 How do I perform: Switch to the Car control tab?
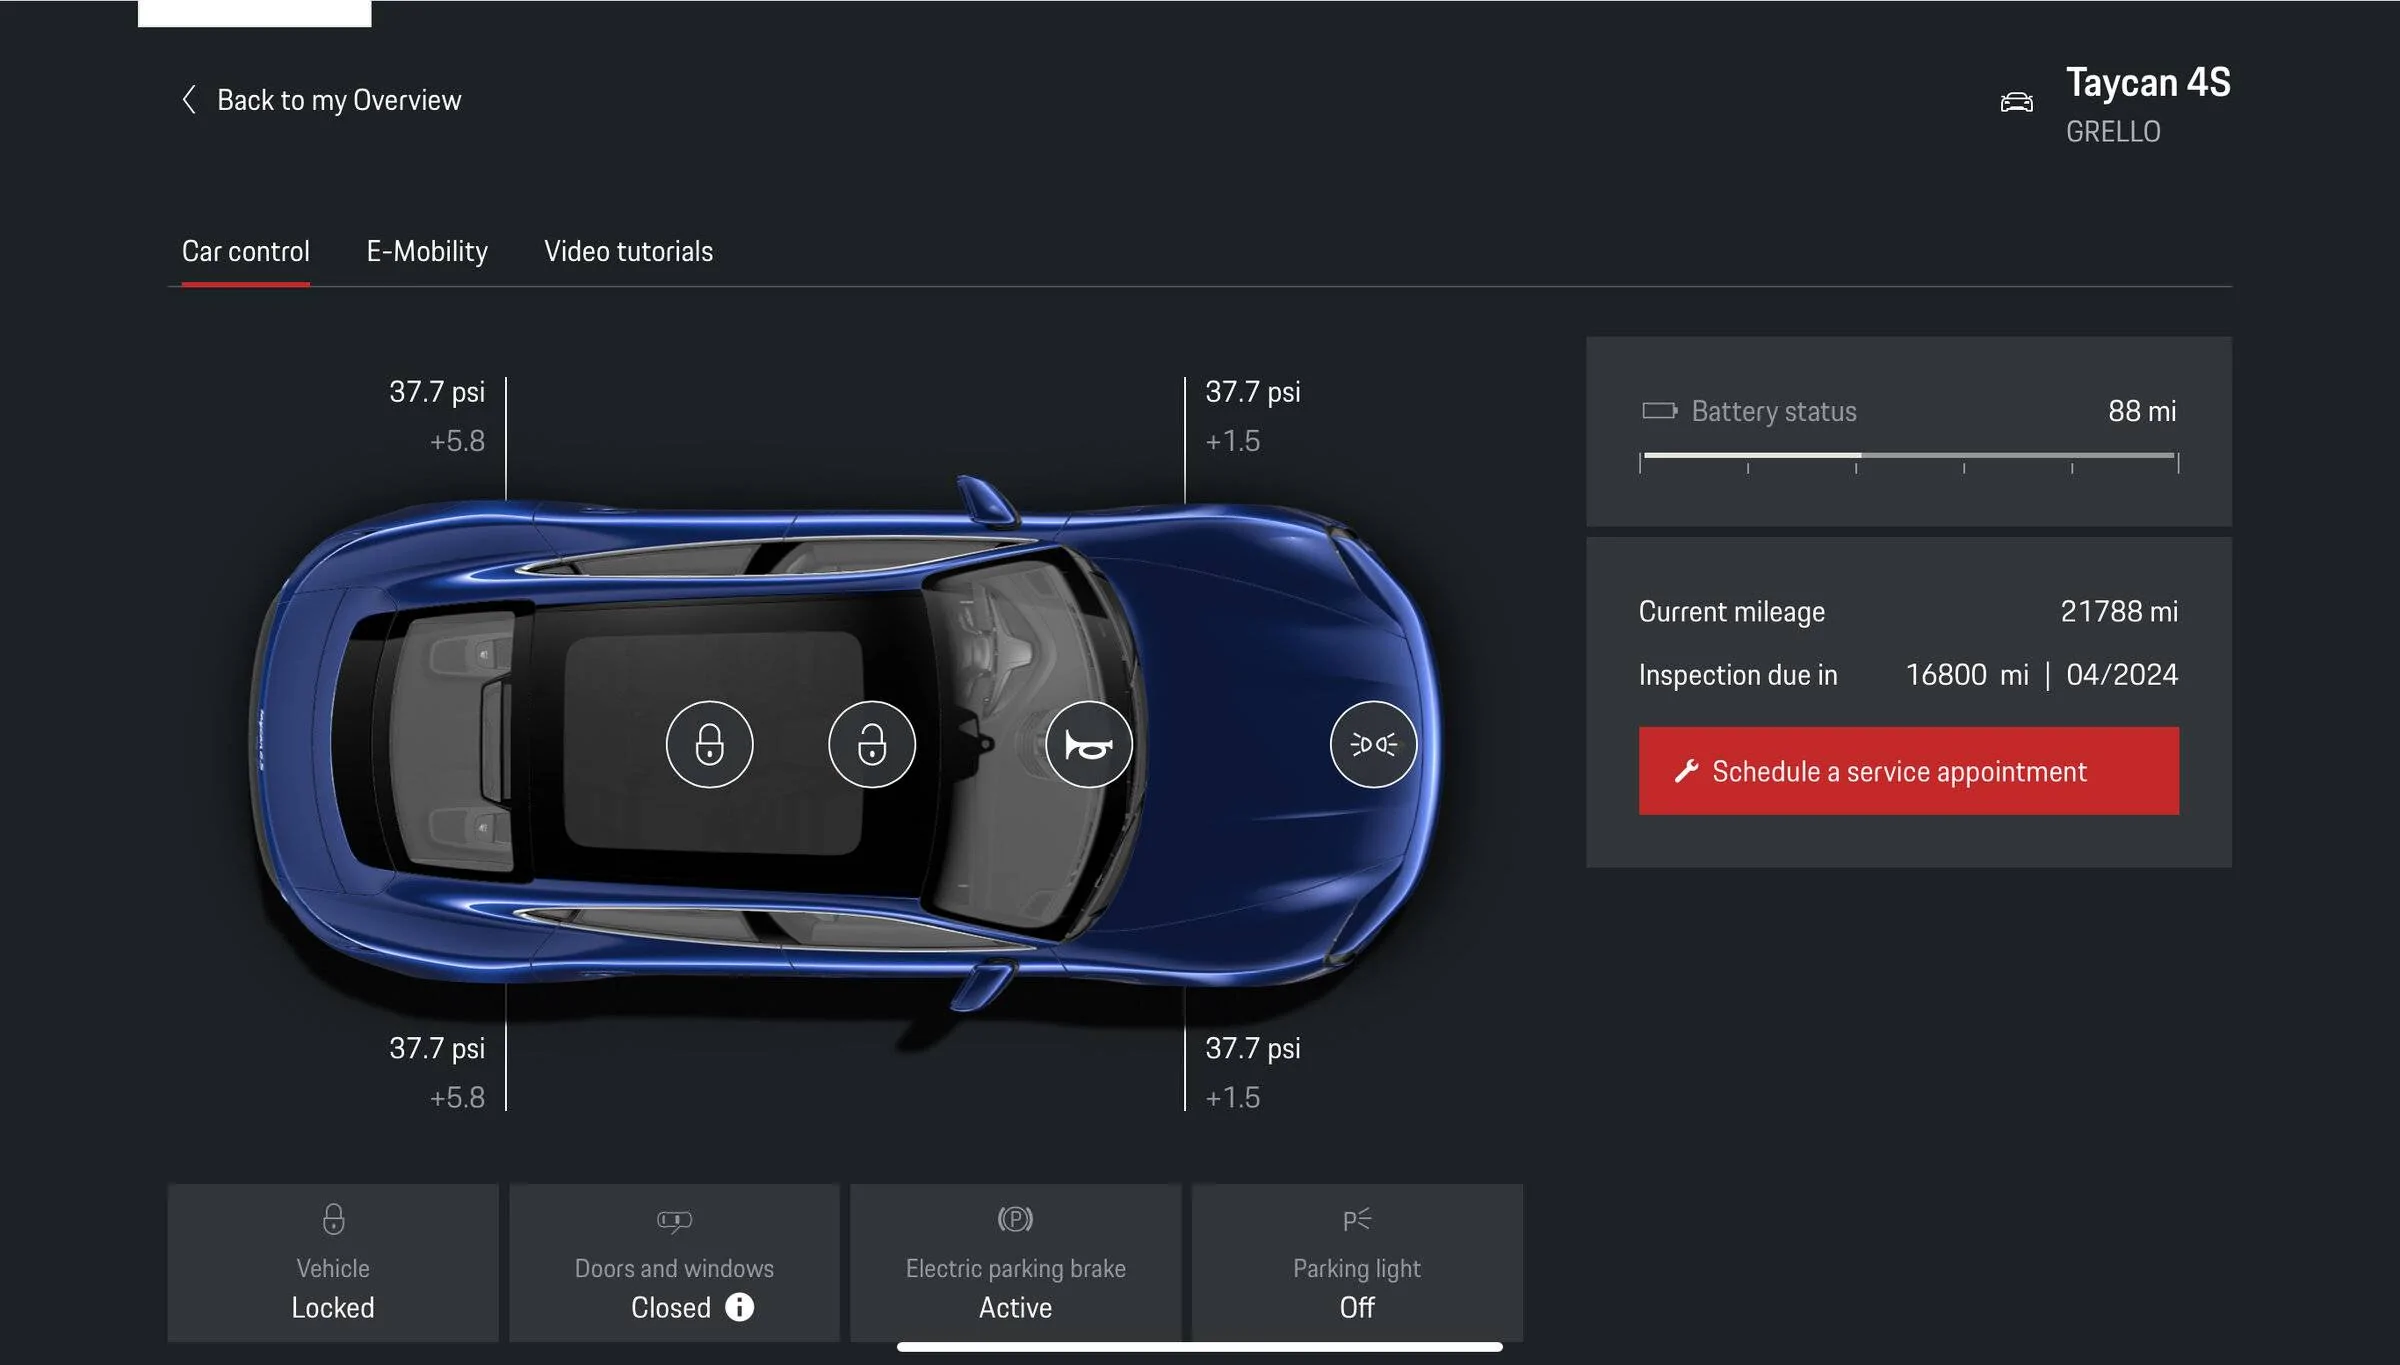click(x=245, y=251)
